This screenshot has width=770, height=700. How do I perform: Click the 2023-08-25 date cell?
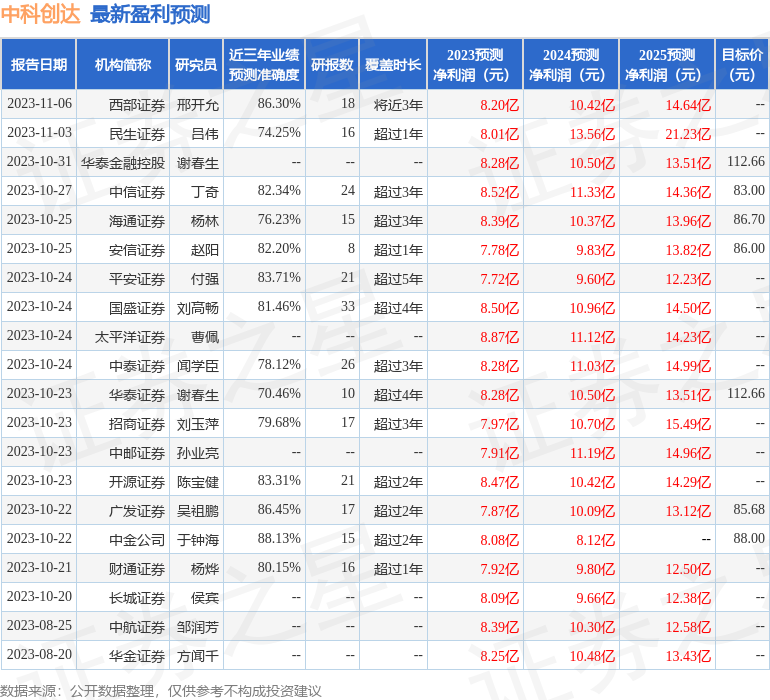pyautogui.click(x=39, y=625)
